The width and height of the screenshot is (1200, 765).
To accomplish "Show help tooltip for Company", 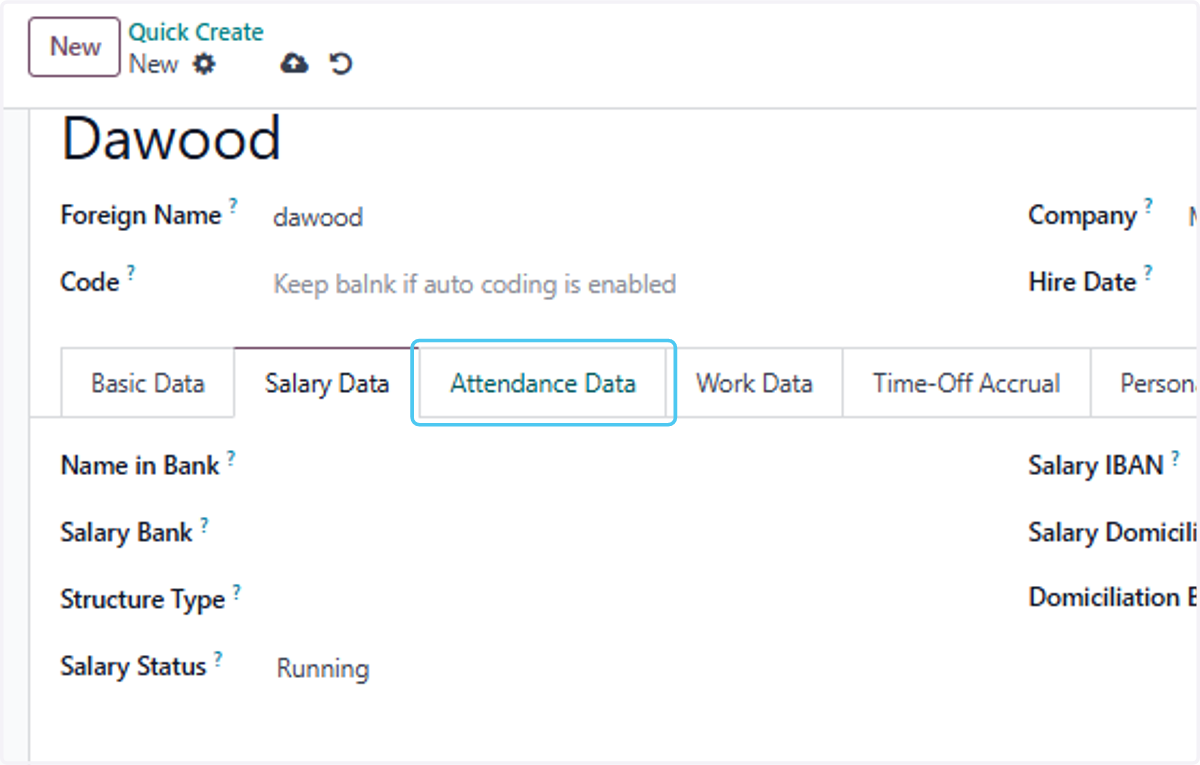I will click(x=1148, y=205).
